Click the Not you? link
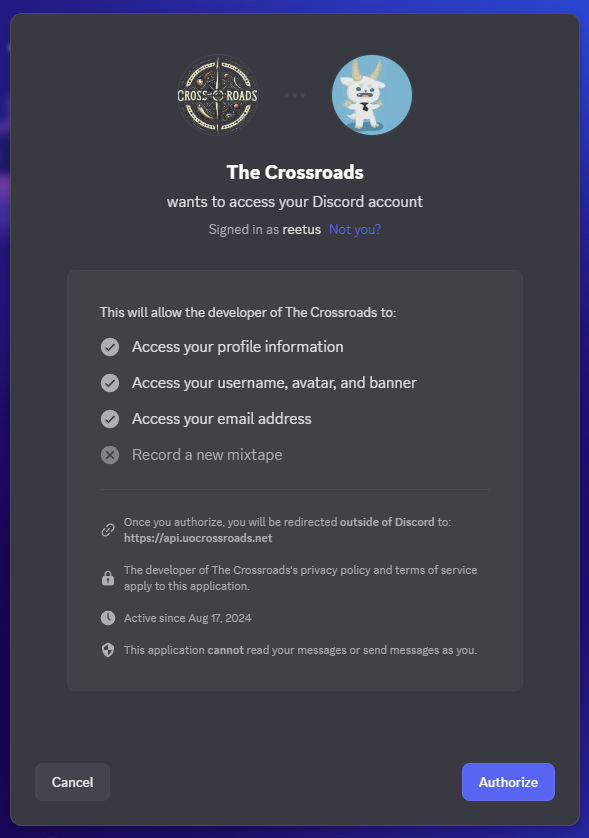This screenshot has width=589, height=838. coord(355,229)
